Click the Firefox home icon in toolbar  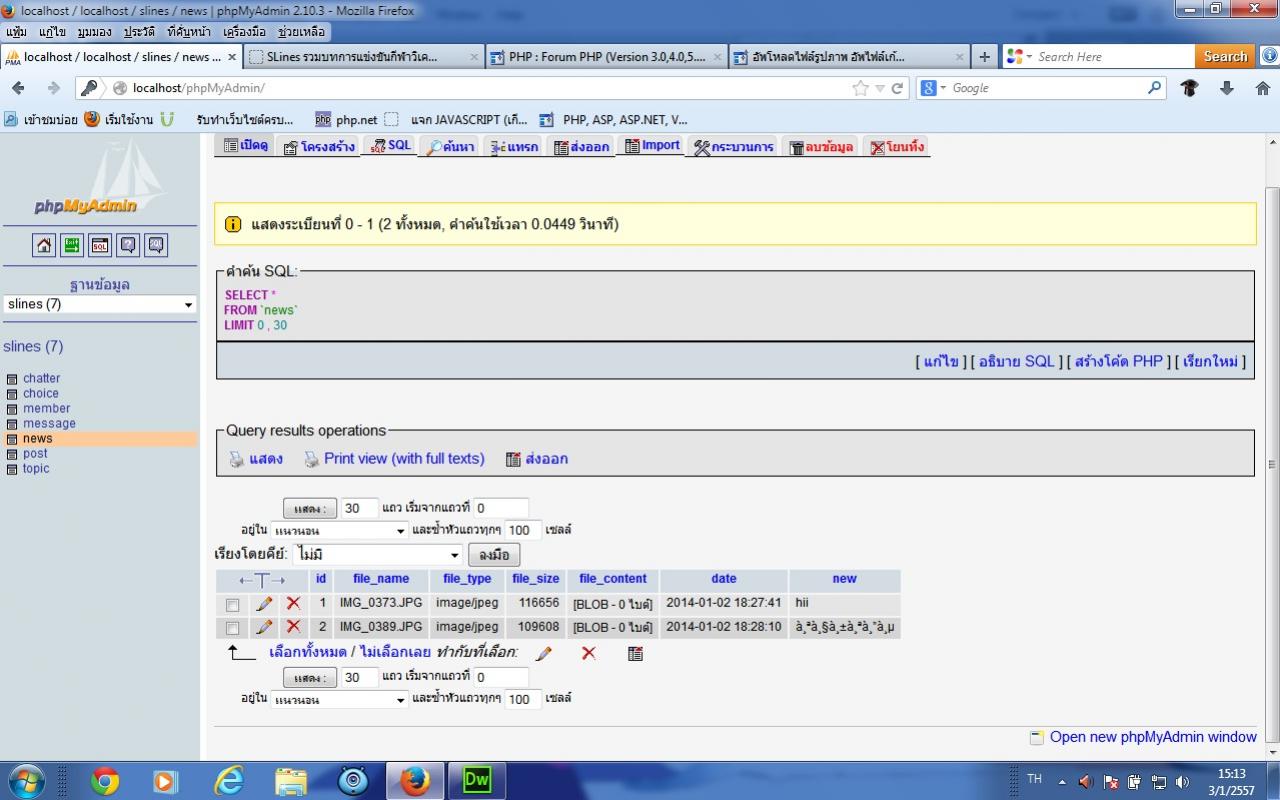tap(1263, 88)
